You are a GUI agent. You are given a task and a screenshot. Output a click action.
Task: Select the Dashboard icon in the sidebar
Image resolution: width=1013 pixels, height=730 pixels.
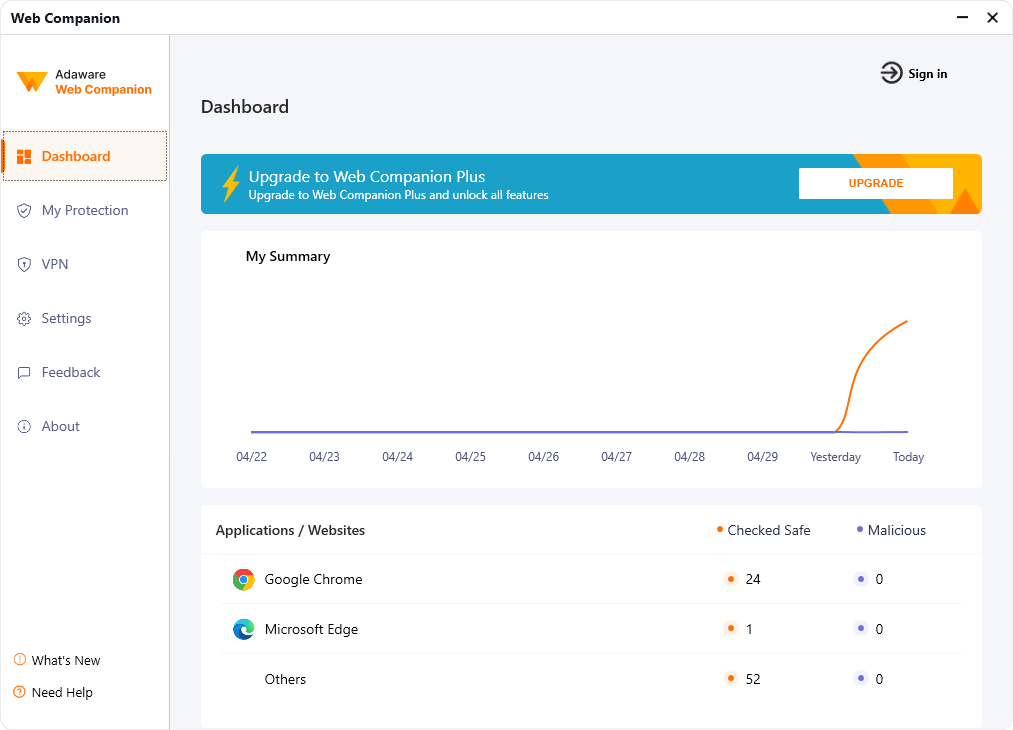[25, 156]
